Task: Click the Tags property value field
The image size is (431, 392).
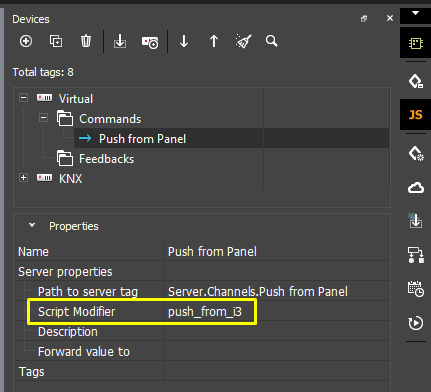Action: 277,371
